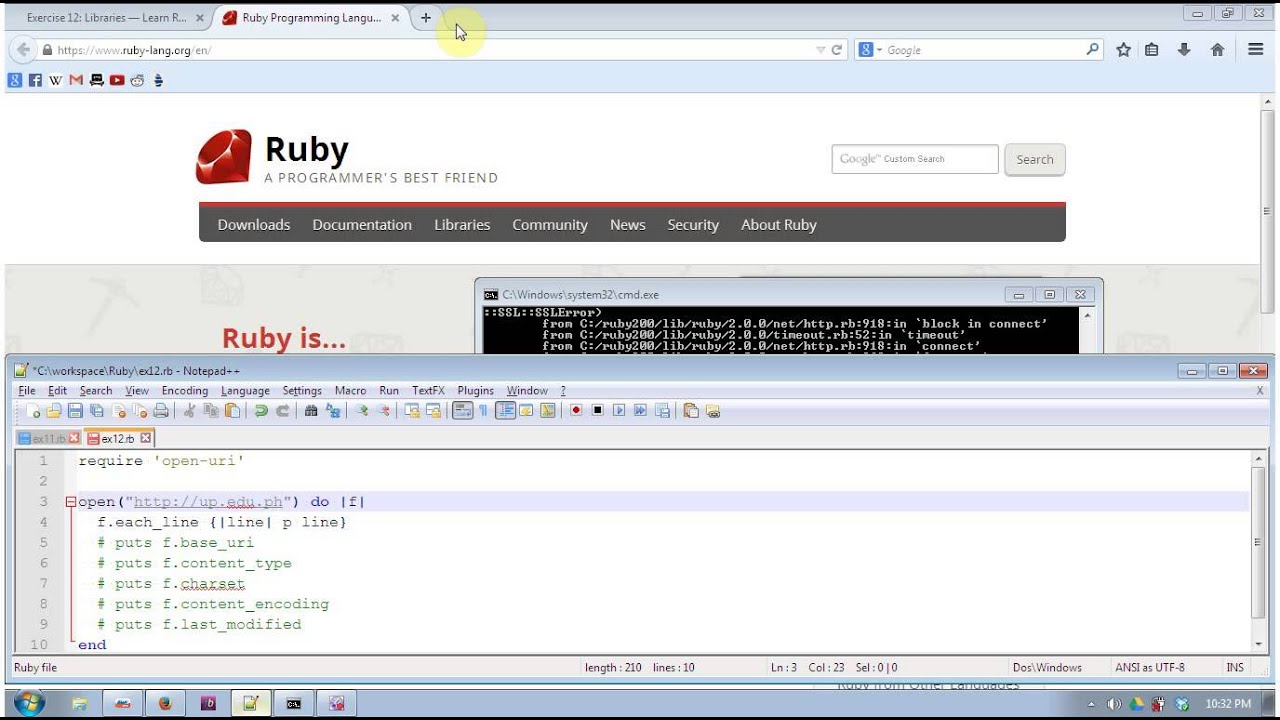The image size is (1280, 720).
Task: Close the ex12.rb tab with its X
Action: click(x=145, y=438)
